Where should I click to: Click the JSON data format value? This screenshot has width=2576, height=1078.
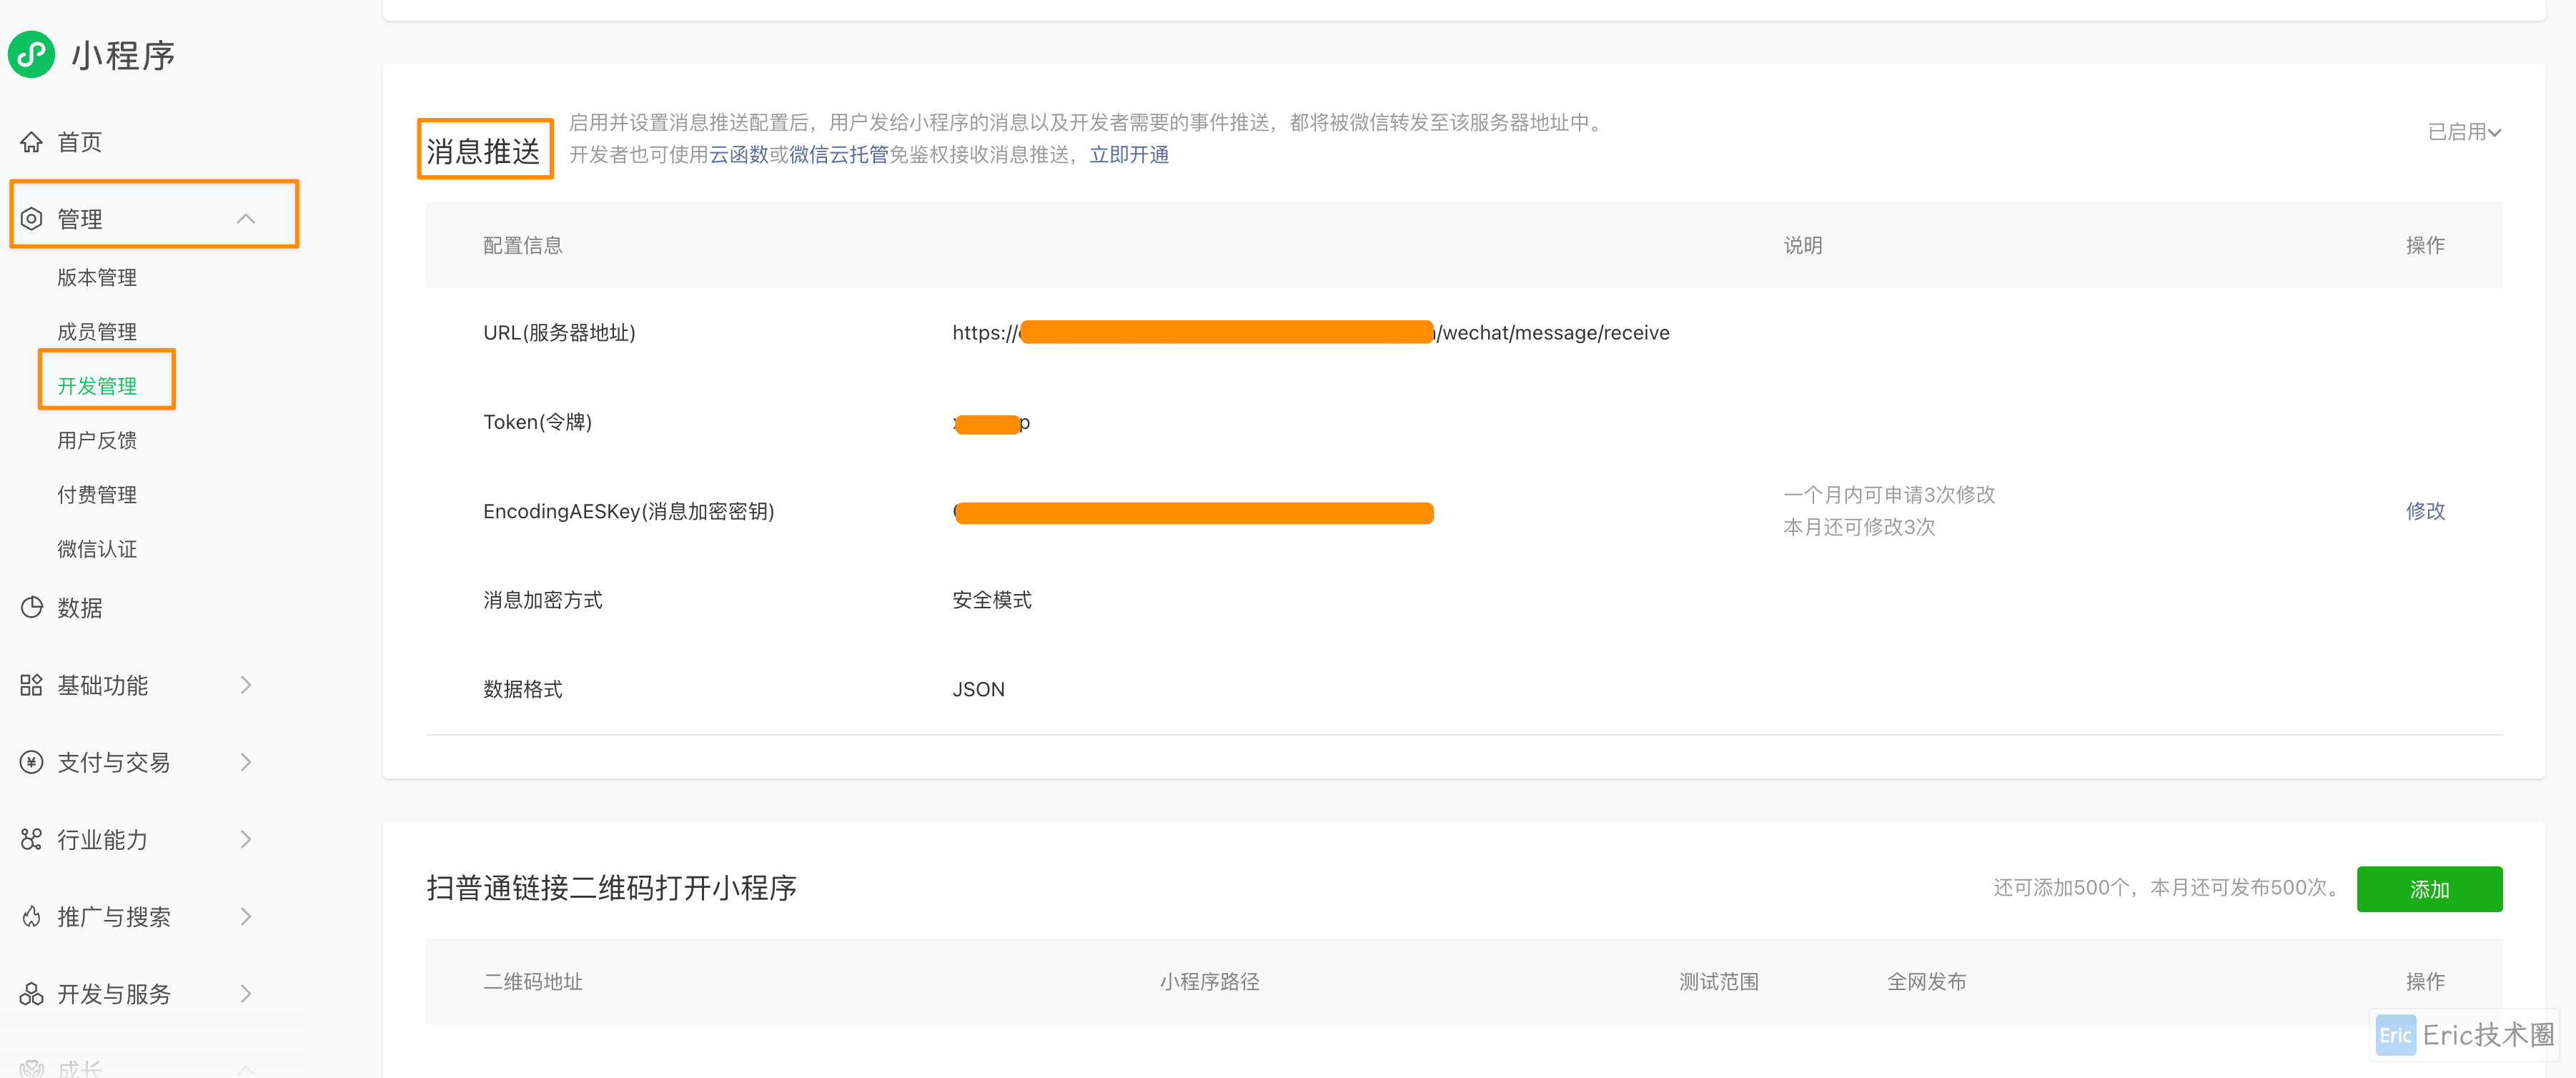click(979, 689)
